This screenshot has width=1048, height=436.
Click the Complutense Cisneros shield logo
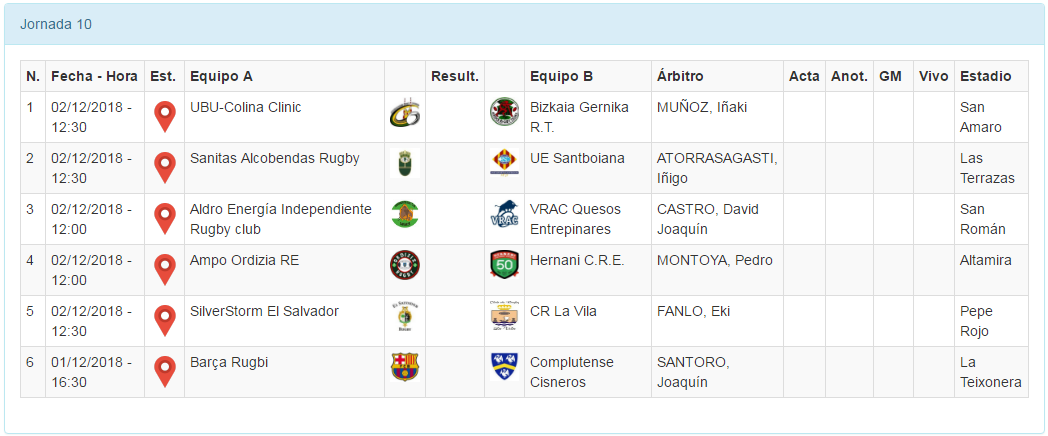pos(504,367)
